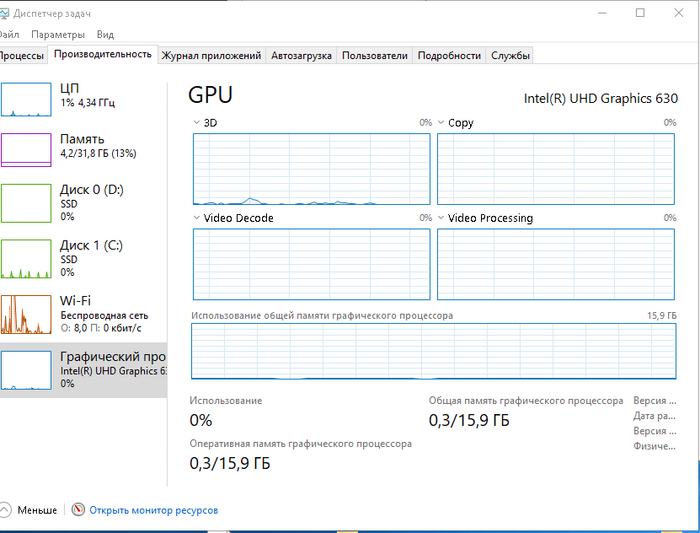Click the shared GPU memory usage graph
Screen dimensions: 700x533
[434, 351]
